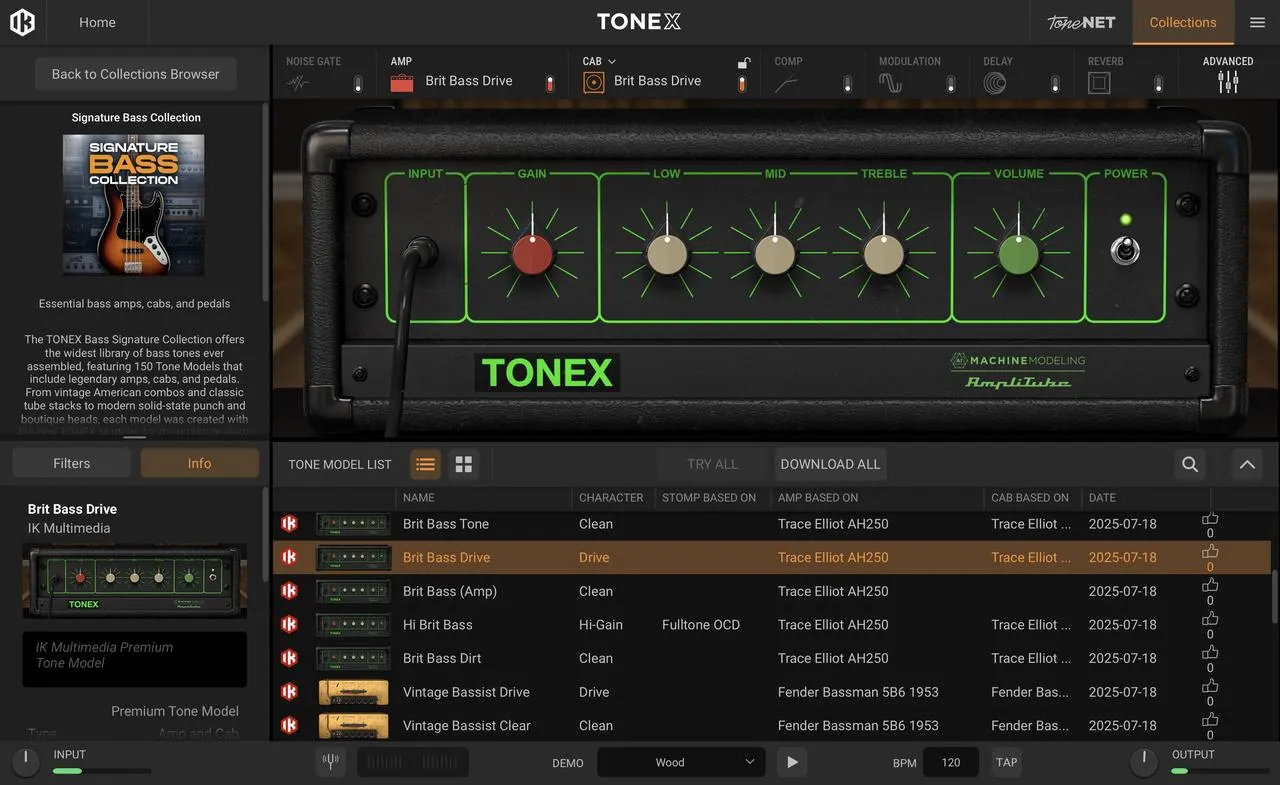Image resolution: width=1280 pixels, height=785 pixels.
Task: Like the Brit Bass Tone thumbs-up icon
Action: point(1210,518)
